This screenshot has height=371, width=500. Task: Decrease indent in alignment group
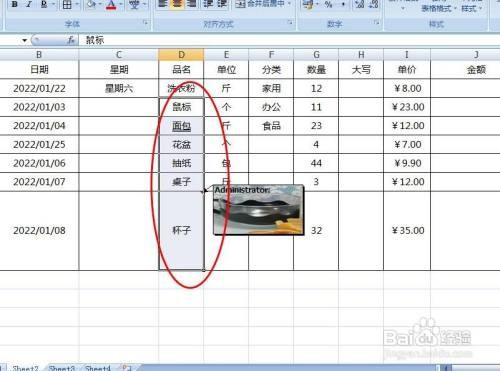(208, 4)
